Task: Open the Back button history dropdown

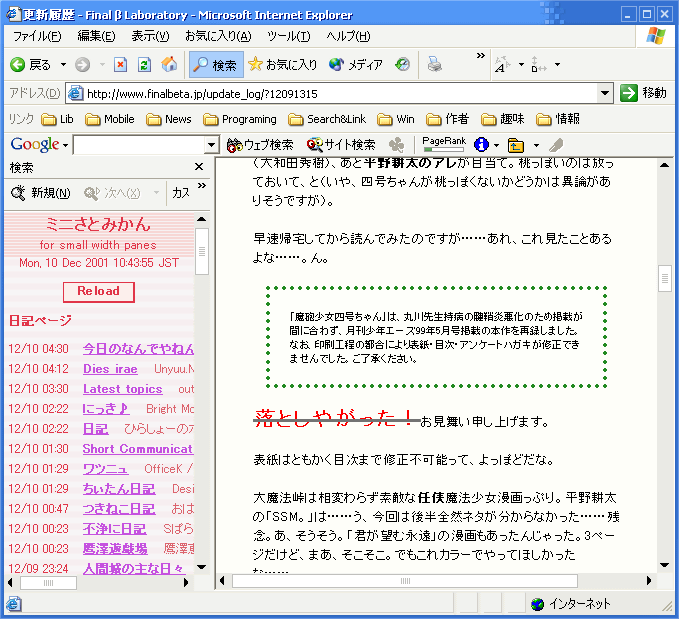Action: [x=63, y=65]
